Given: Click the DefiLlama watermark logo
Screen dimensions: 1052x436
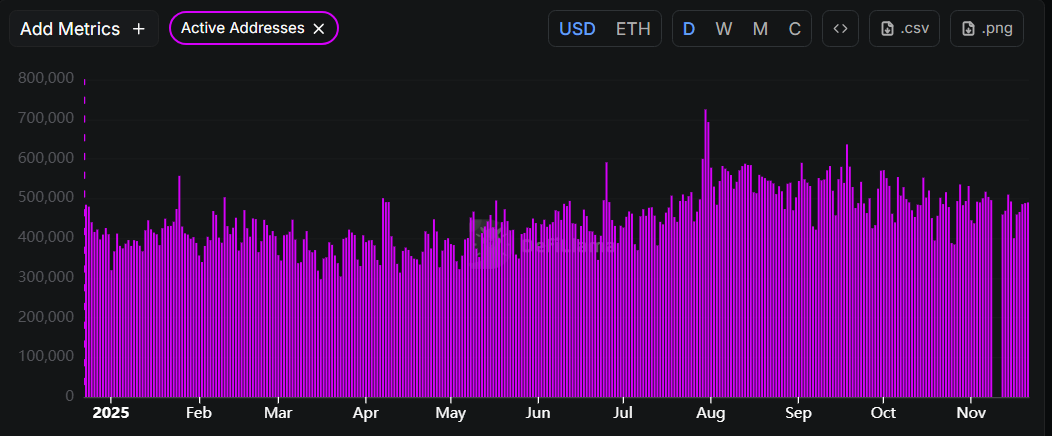Looking at the screenshot, I should coord(489,243).
